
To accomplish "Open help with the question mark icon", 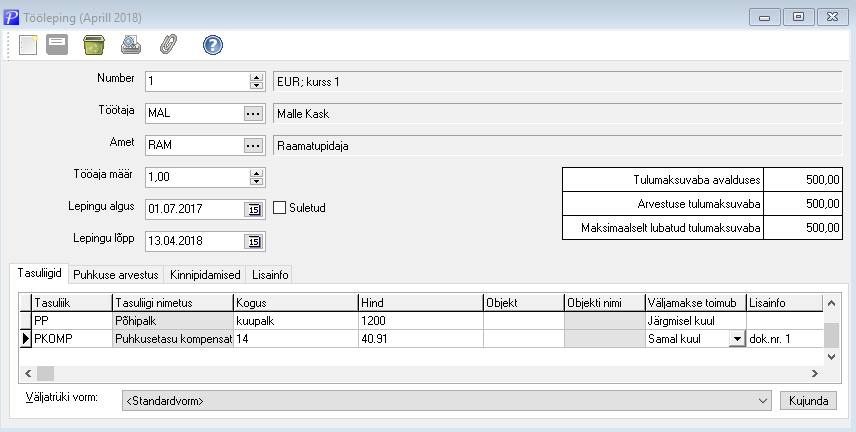I will 213,45.
